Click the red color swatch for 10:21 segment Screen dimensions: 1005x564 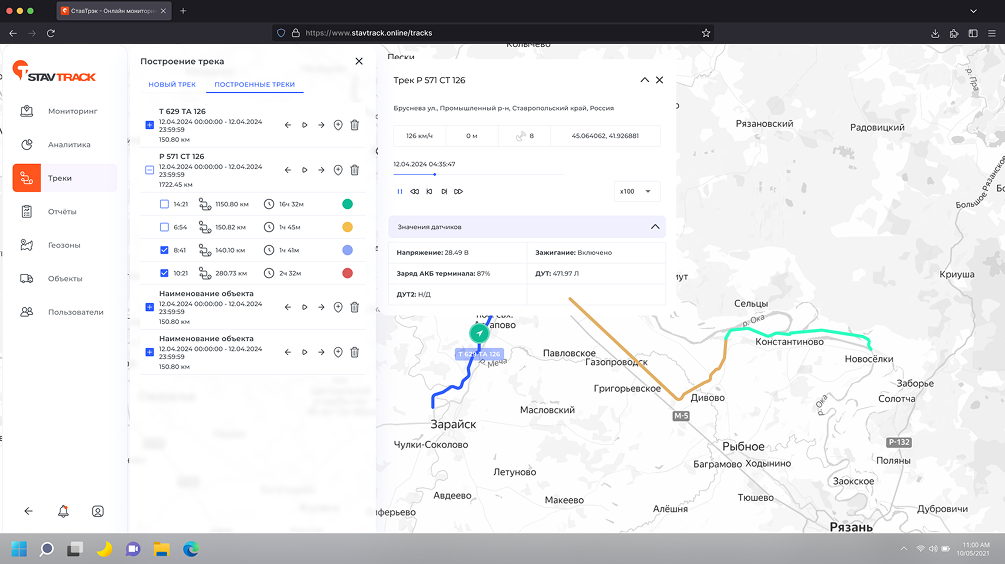tap(347, 273)
